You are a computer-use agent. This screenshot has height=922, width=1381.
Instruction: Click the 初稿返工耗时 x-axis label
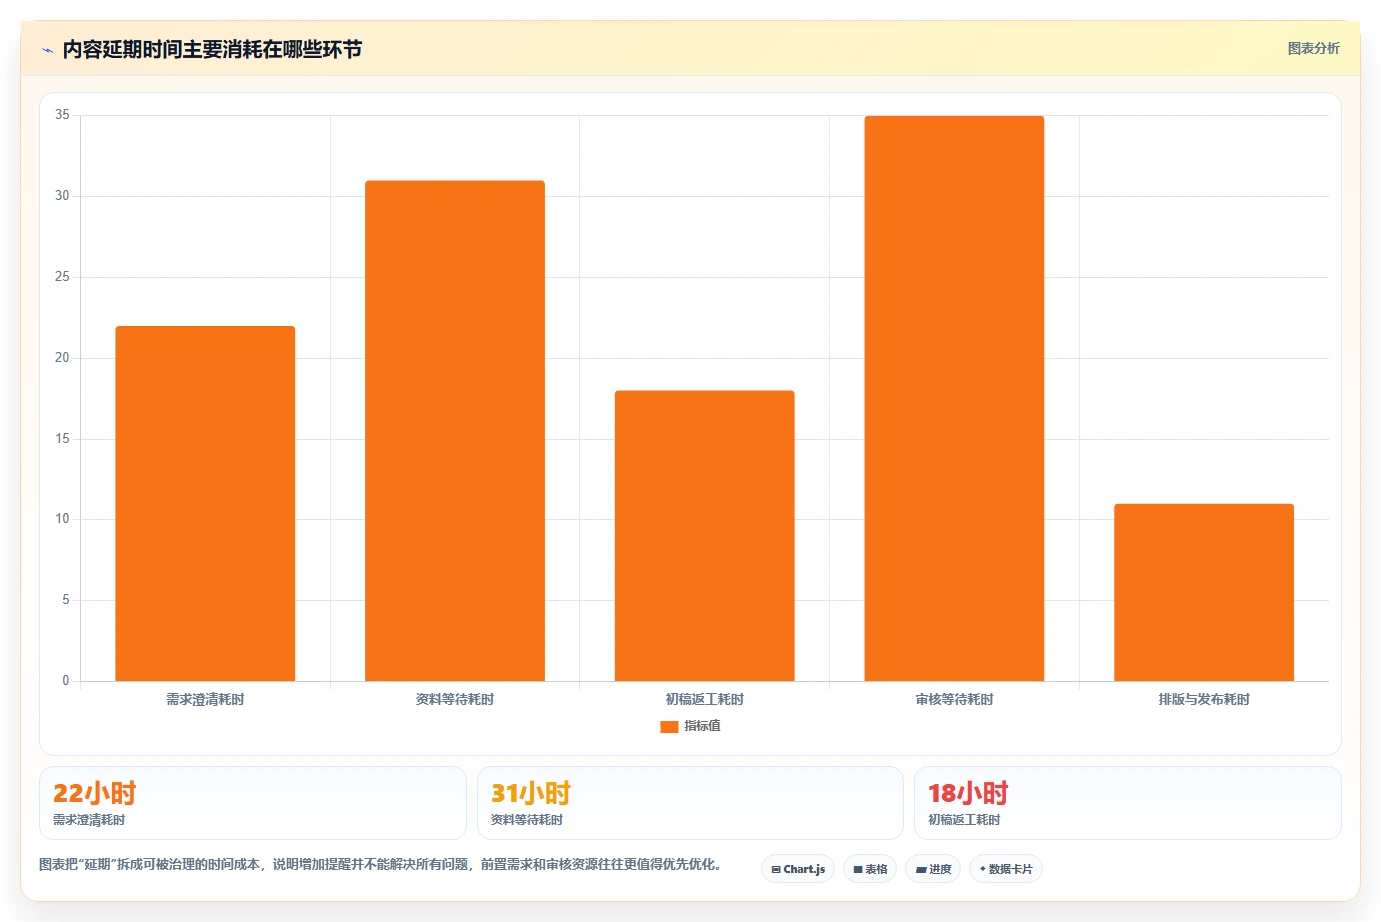pyautogui.click(x=704, y=700)
